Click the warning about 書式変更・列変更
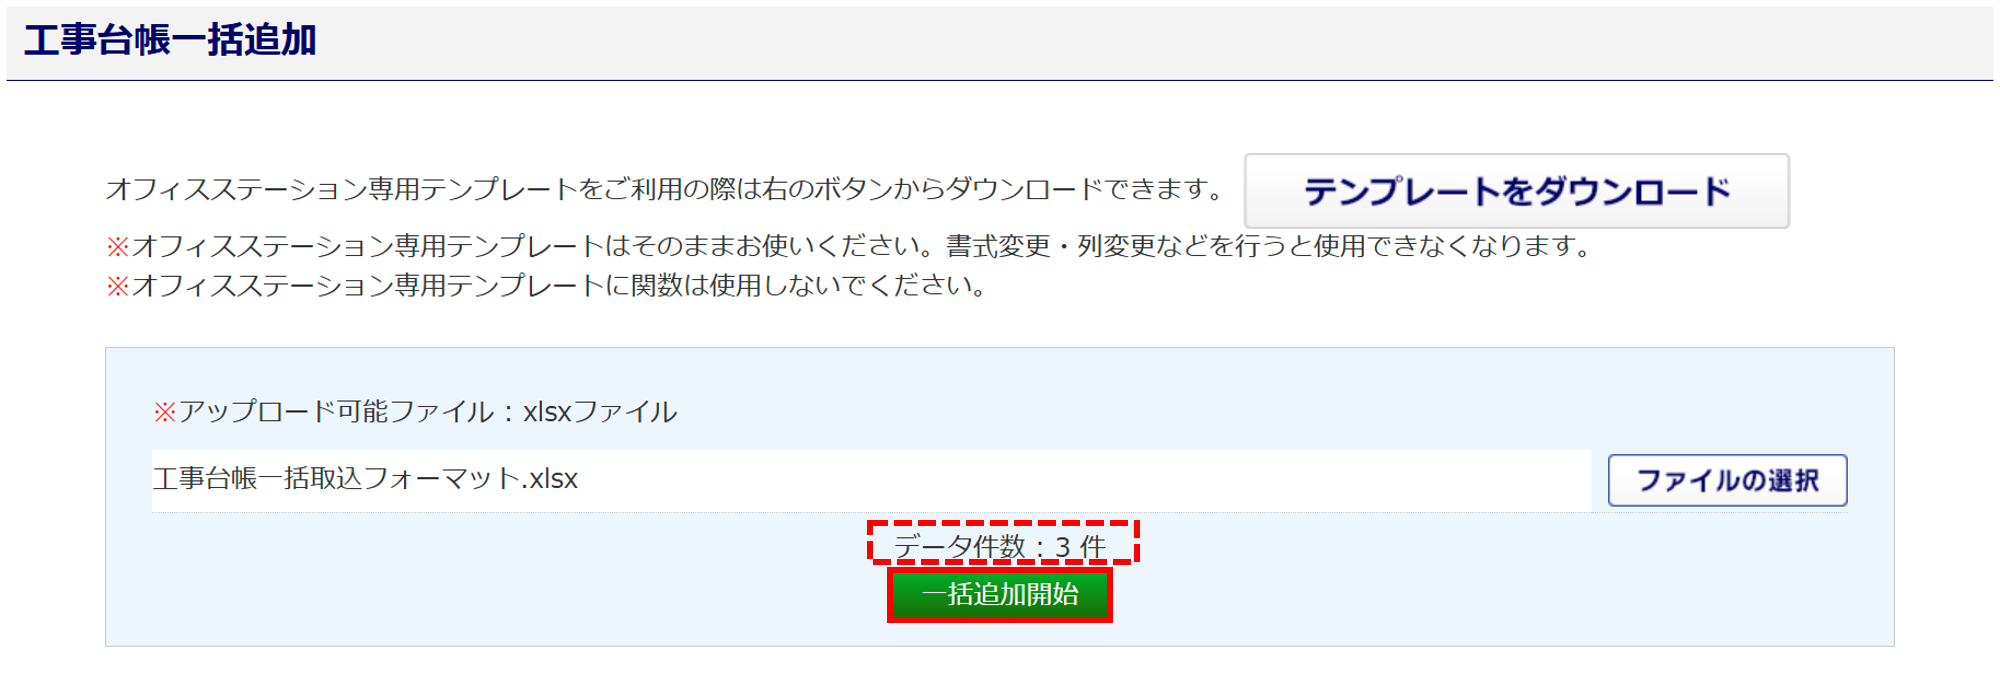2000x685 pixels. point(849,246)
